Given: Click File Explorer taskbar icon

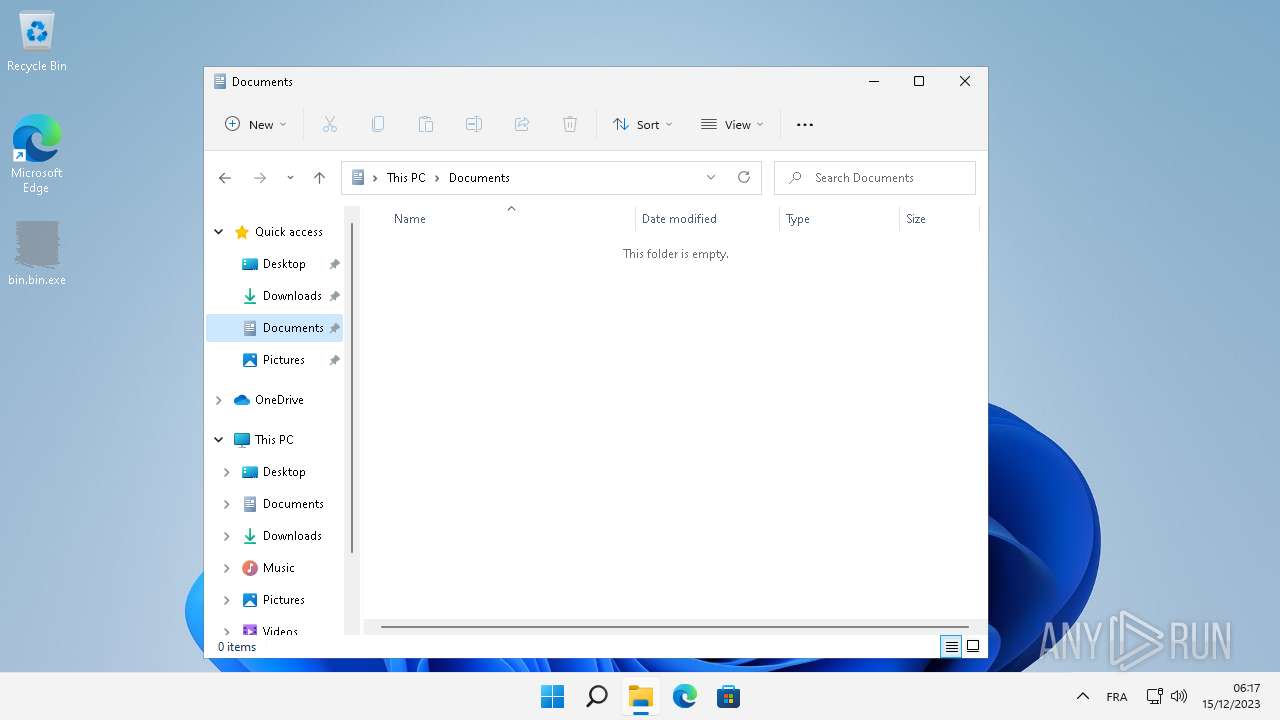Looking at the screenshot, I should pos(640,696).
